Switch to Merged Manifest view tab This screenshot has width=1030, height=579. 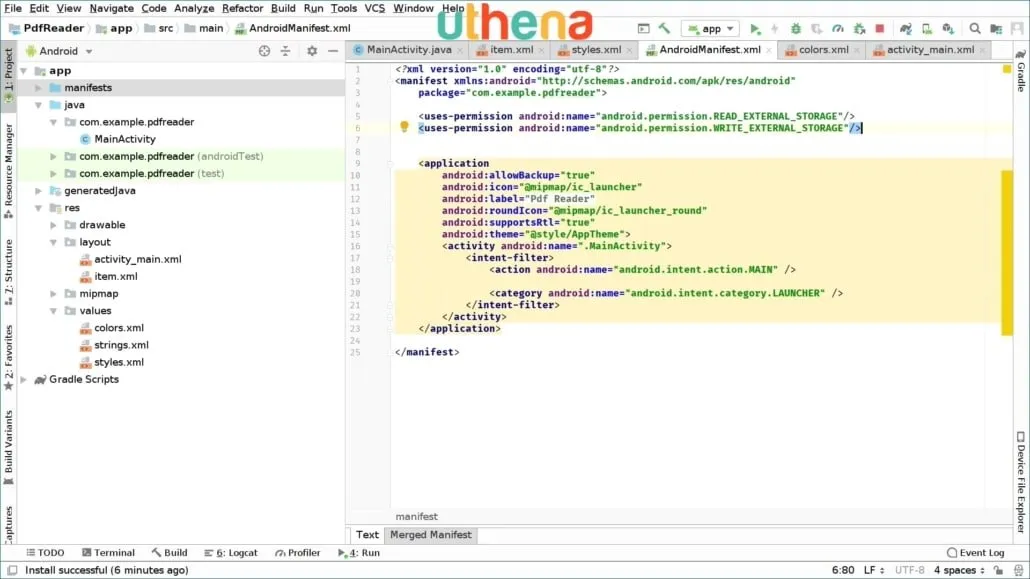pos(430,535)
